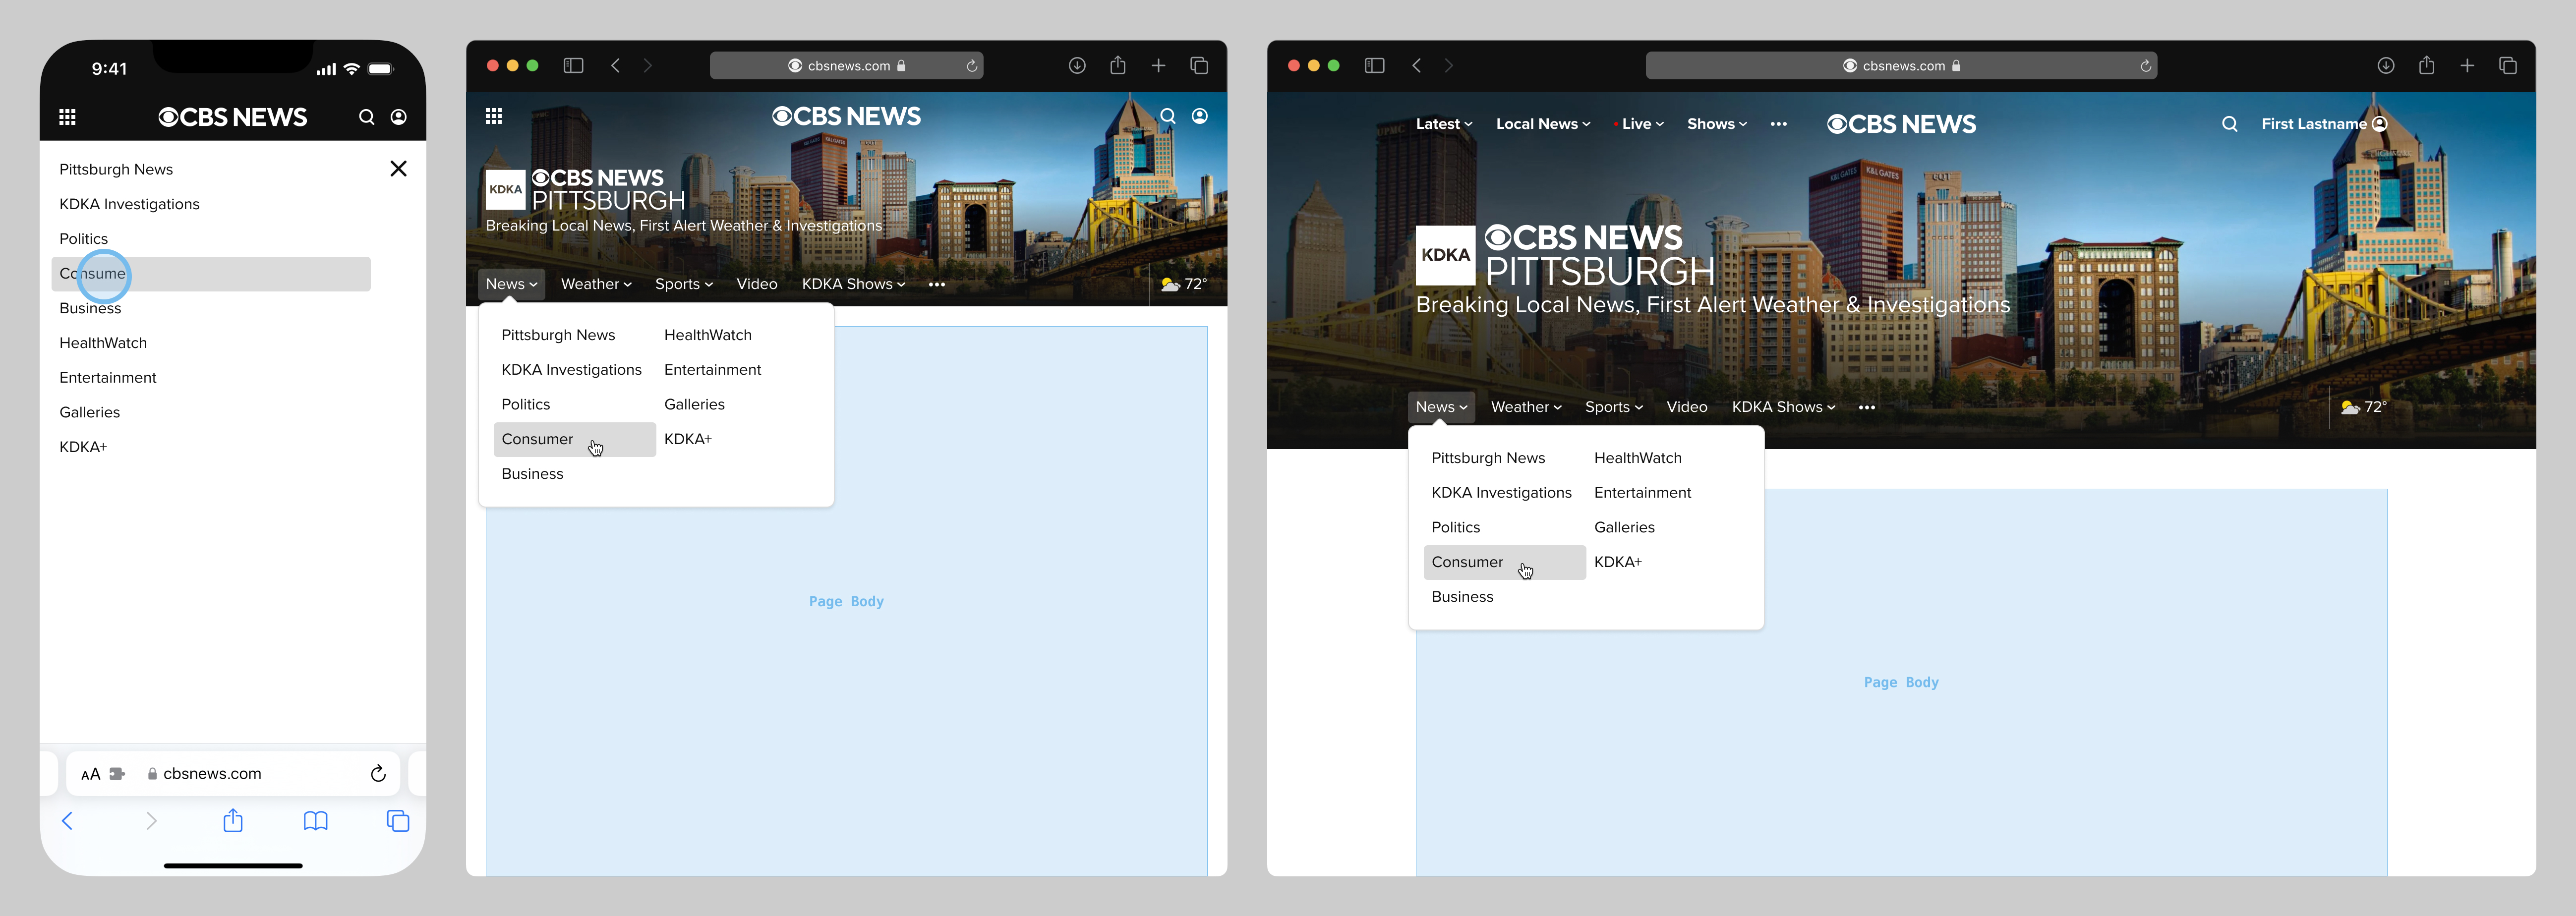Click the tab overview icon in Safari

tap(1199, 65)
